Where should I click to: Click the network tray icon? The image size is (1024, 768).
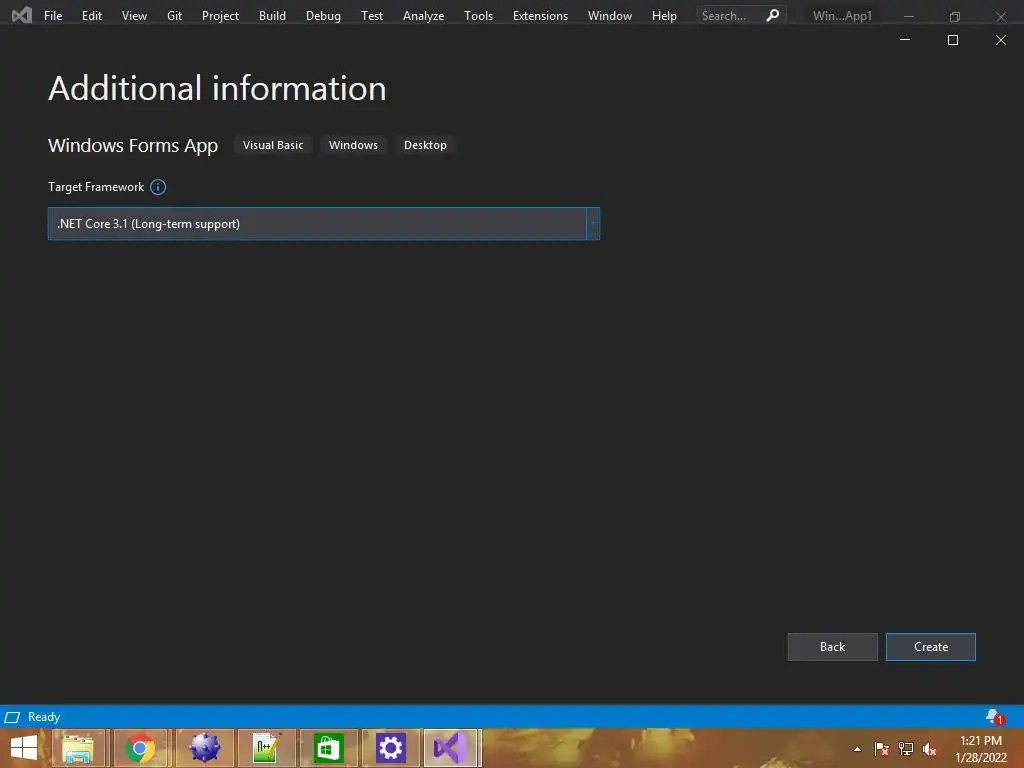click(x=906, y=749)
